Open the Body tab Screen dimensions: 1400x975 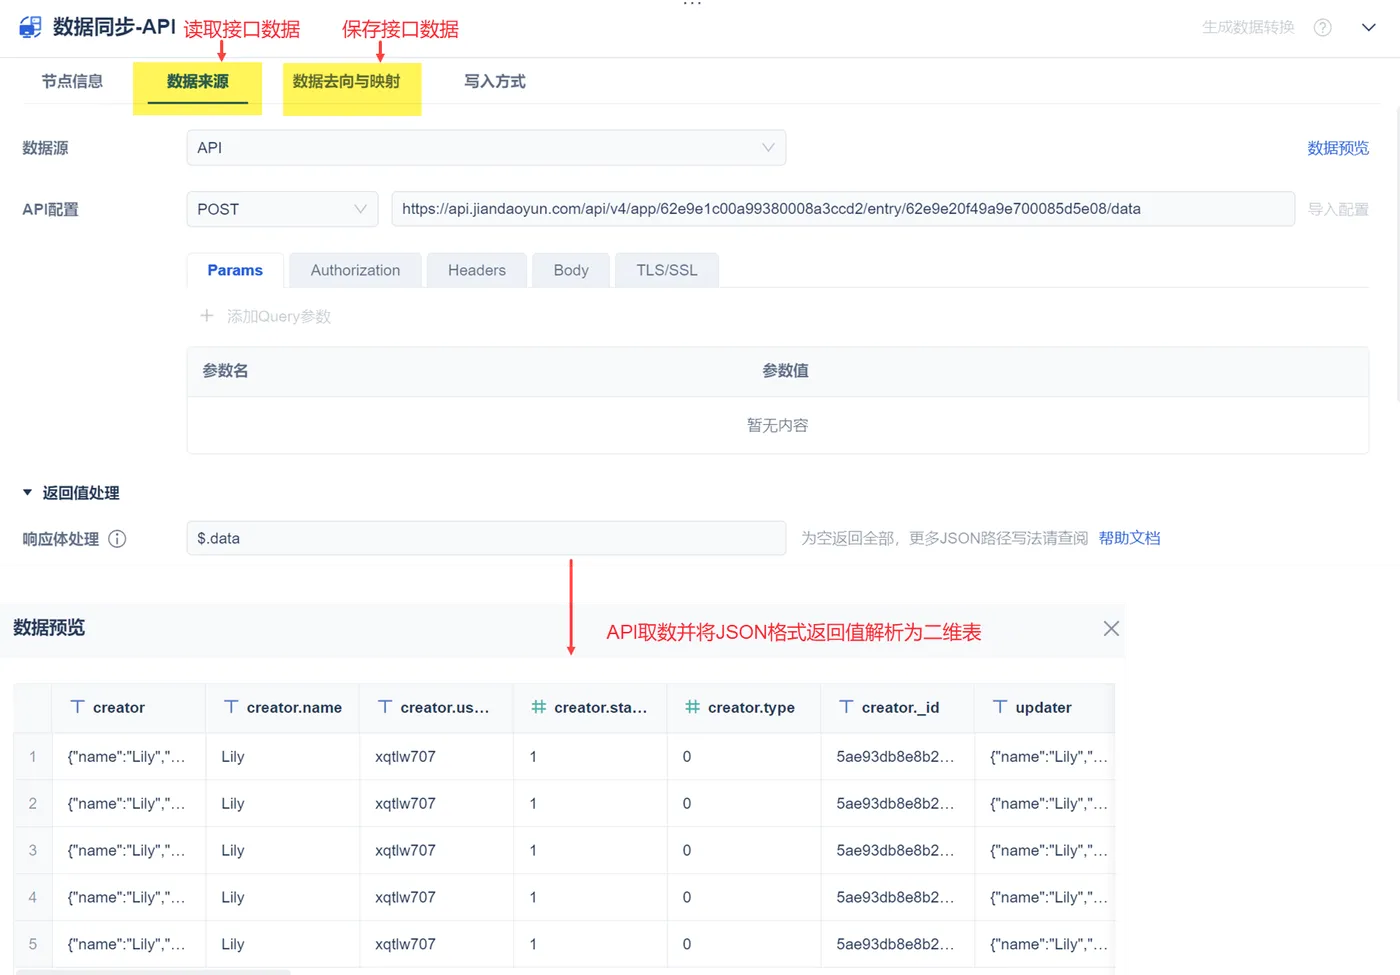pos(571,270)
